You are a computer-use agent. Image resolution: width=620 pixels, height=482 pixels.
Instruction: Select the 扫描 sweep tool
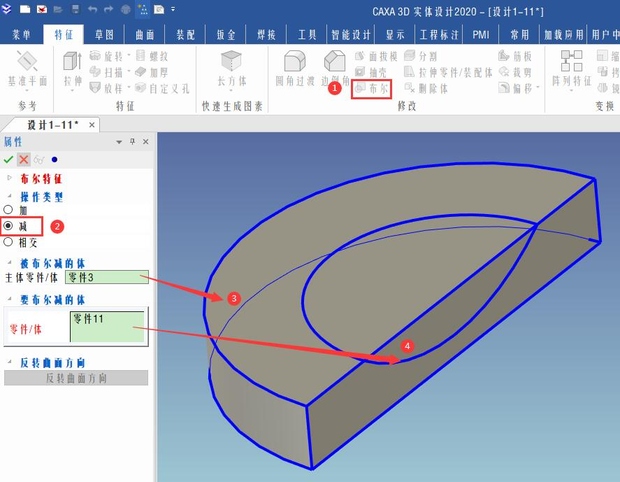[x=106, y=72]
